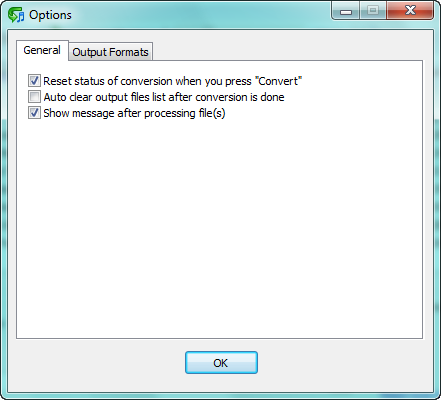
Task: Click the greyed-out maximize window button
Action: [373, 11]
